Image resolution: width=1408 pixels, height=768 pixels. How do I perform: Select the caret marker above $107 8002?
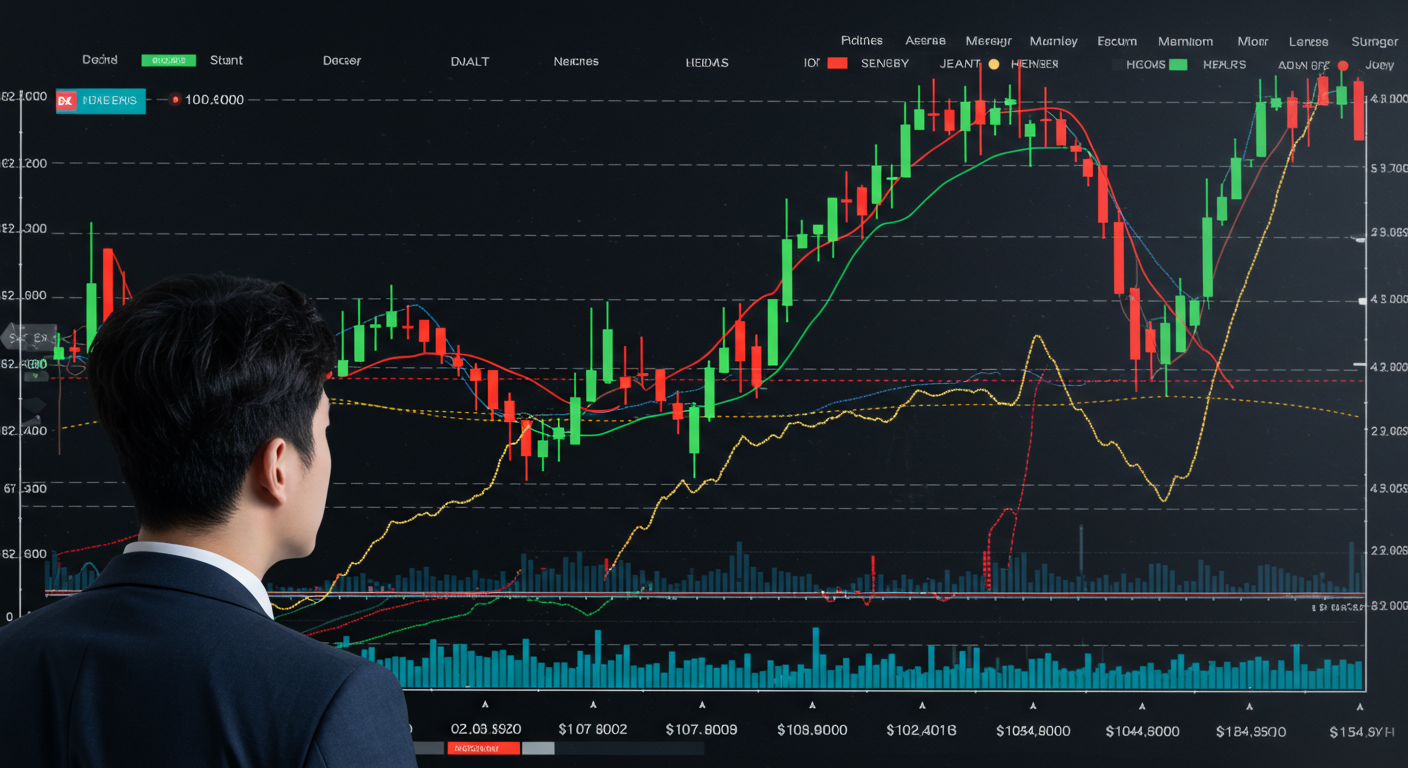pyautogui.click(x=593, y=704)
